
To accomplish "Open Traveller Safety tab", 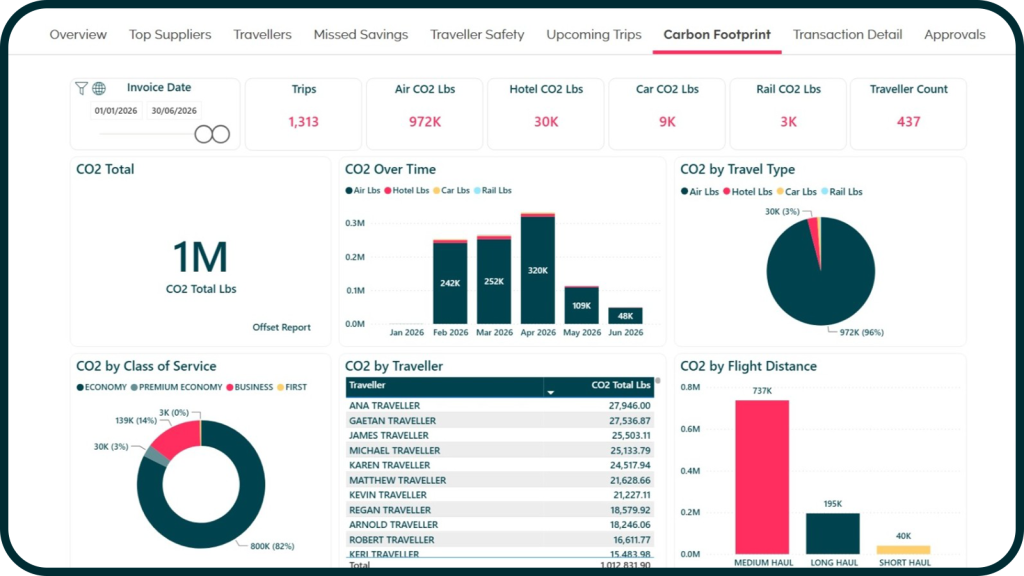I will click(477, 35).
